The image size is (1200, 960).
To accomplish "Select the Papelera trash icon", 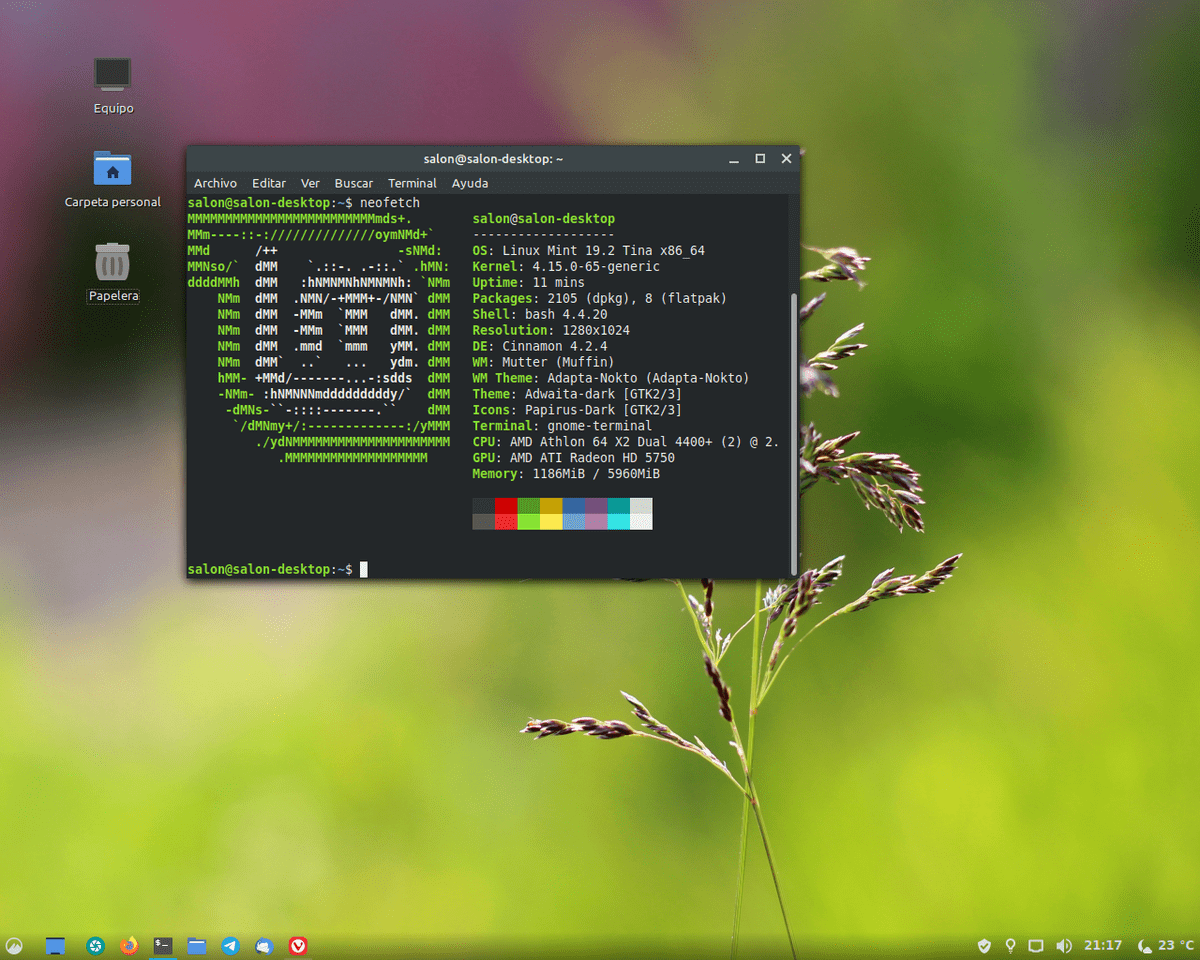I will point(113,262).
